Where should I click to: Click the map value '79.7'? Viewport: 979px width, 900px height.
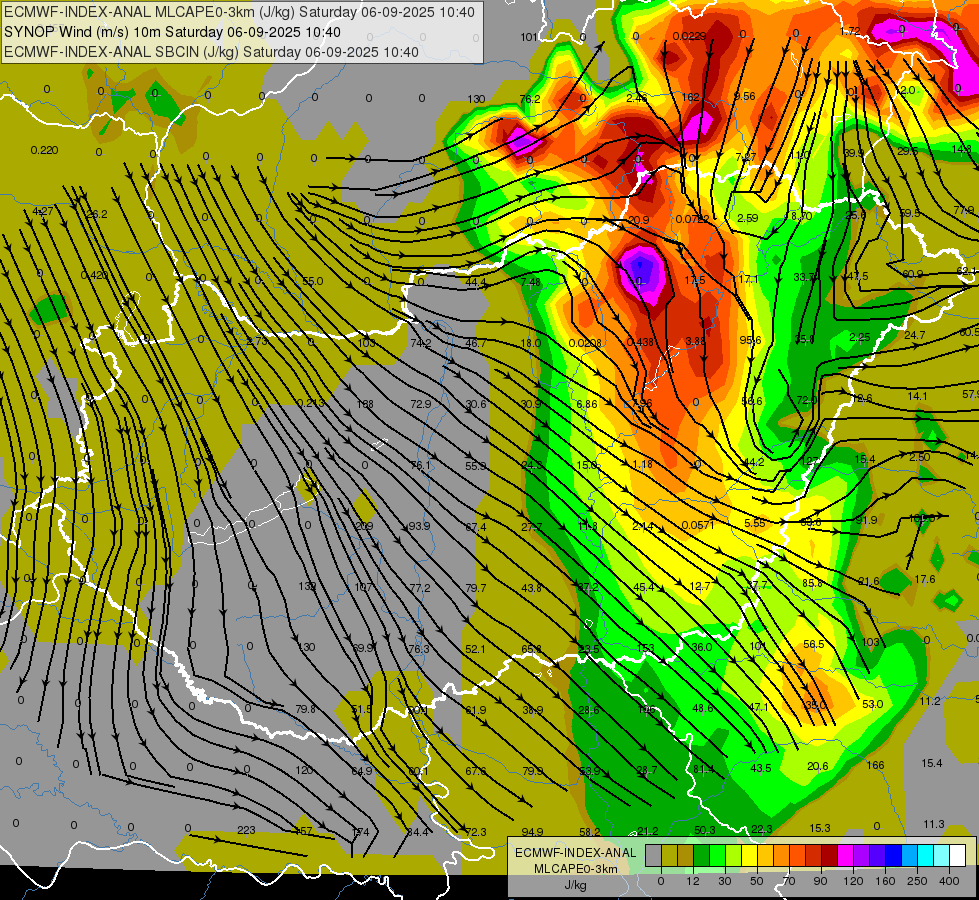tap(476, 588)
